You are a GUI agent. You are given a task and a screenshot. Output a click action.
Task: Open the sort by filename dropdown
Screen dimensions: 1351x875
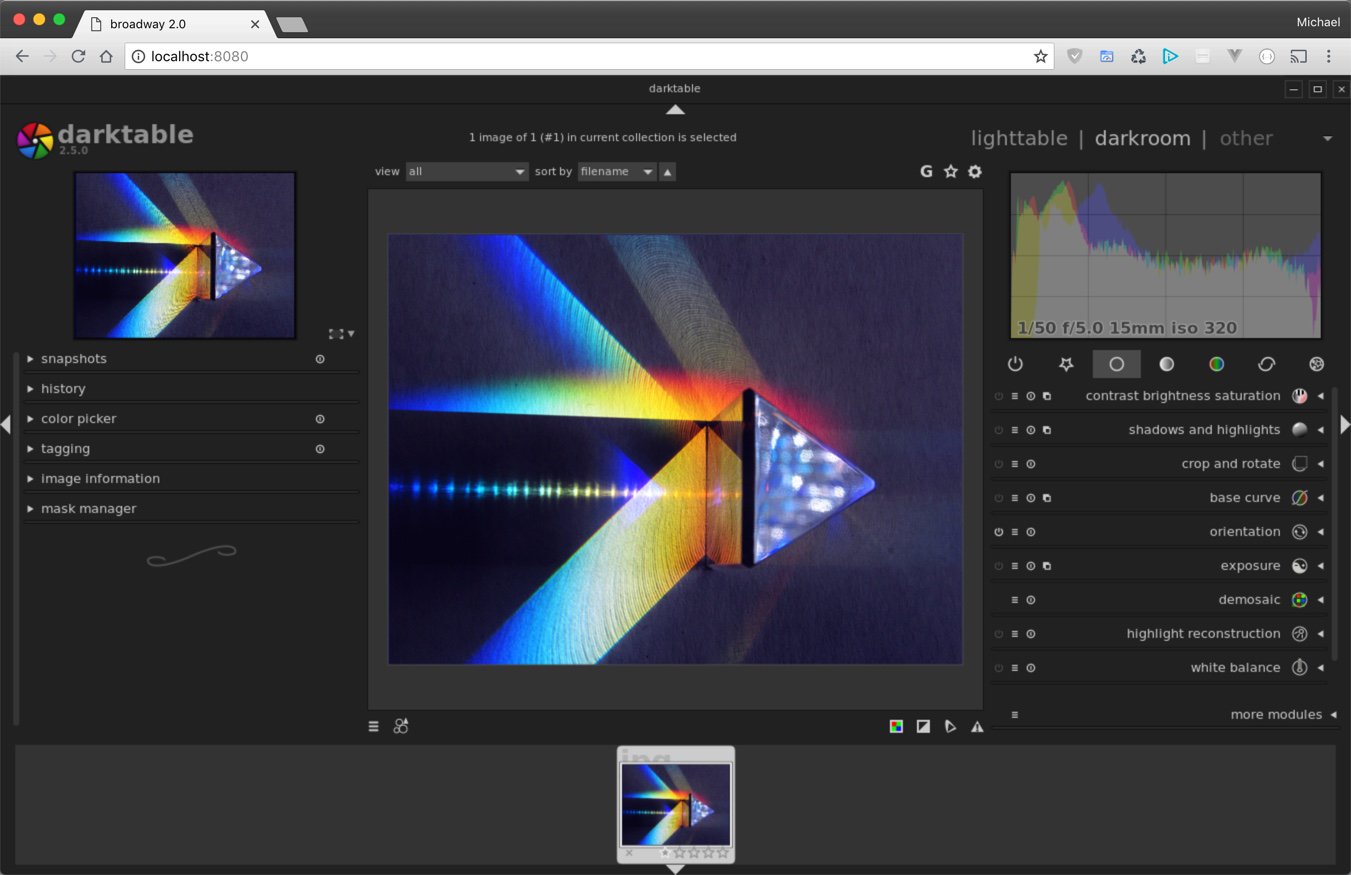click(616, 171)
